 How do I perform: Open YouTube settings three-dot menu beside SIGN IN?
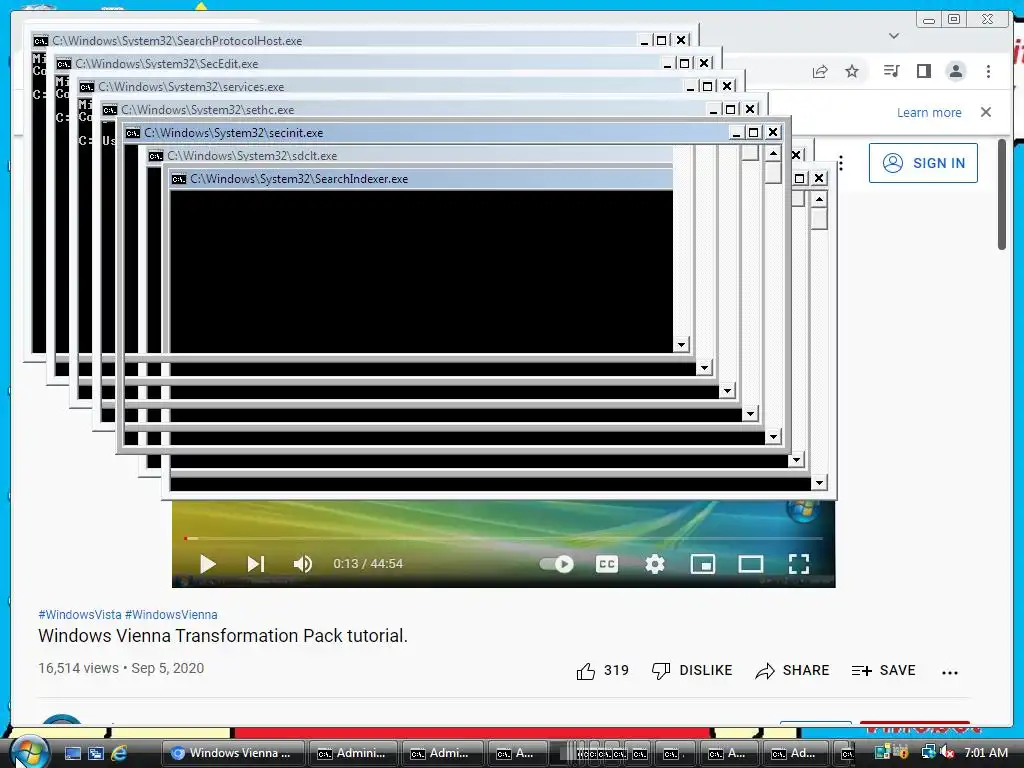[841, 163]
